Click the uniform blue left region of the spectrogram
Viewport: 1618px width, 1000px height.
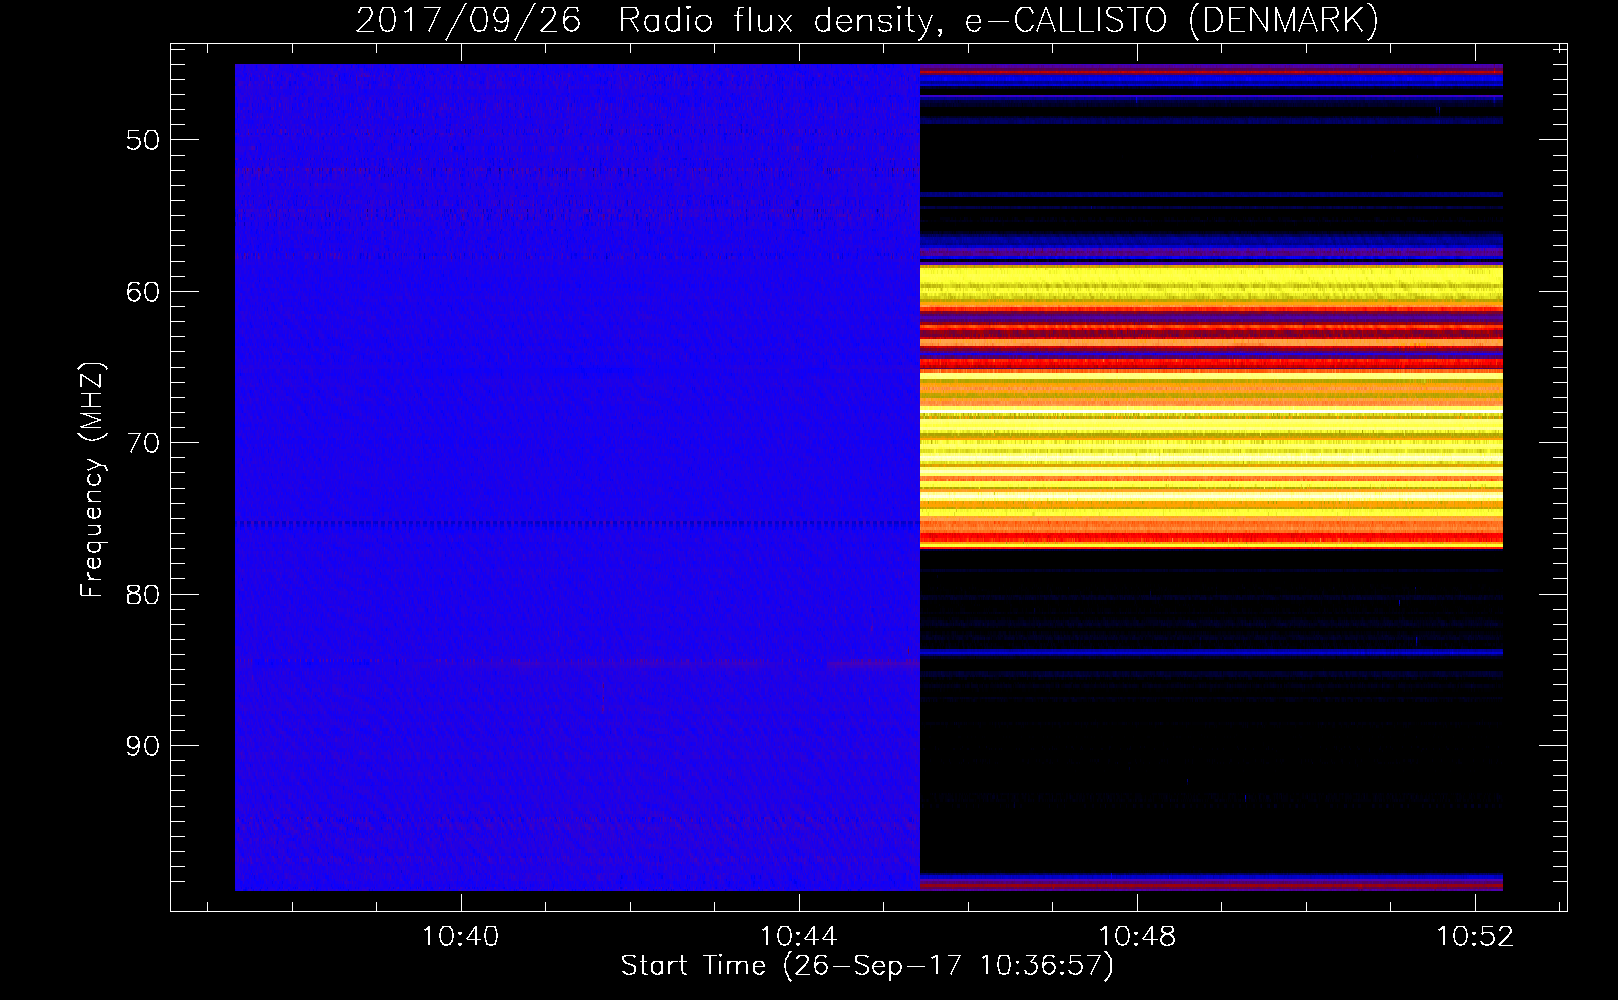click(x=577, y=477)
